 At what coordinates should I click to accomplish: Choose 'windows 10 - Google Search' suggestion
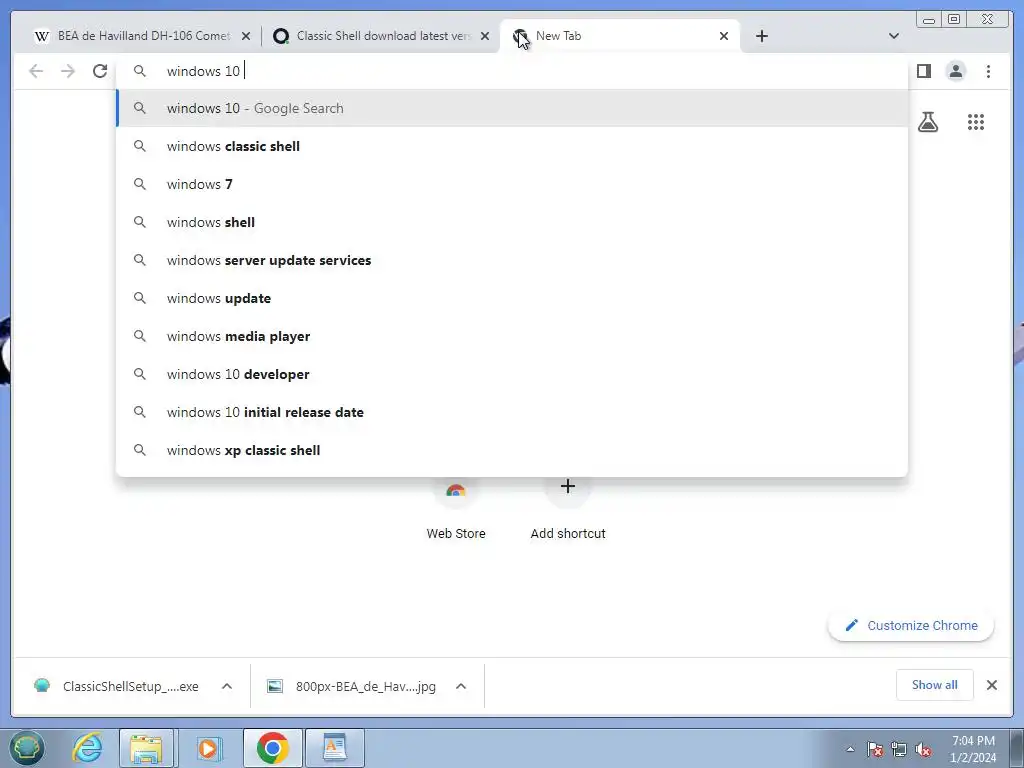[x=512, y=108]
